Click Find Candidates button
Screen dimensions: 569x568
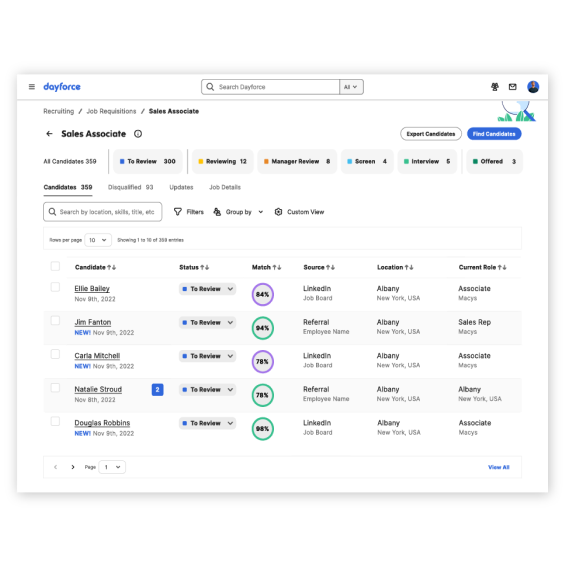coord(494,134)
